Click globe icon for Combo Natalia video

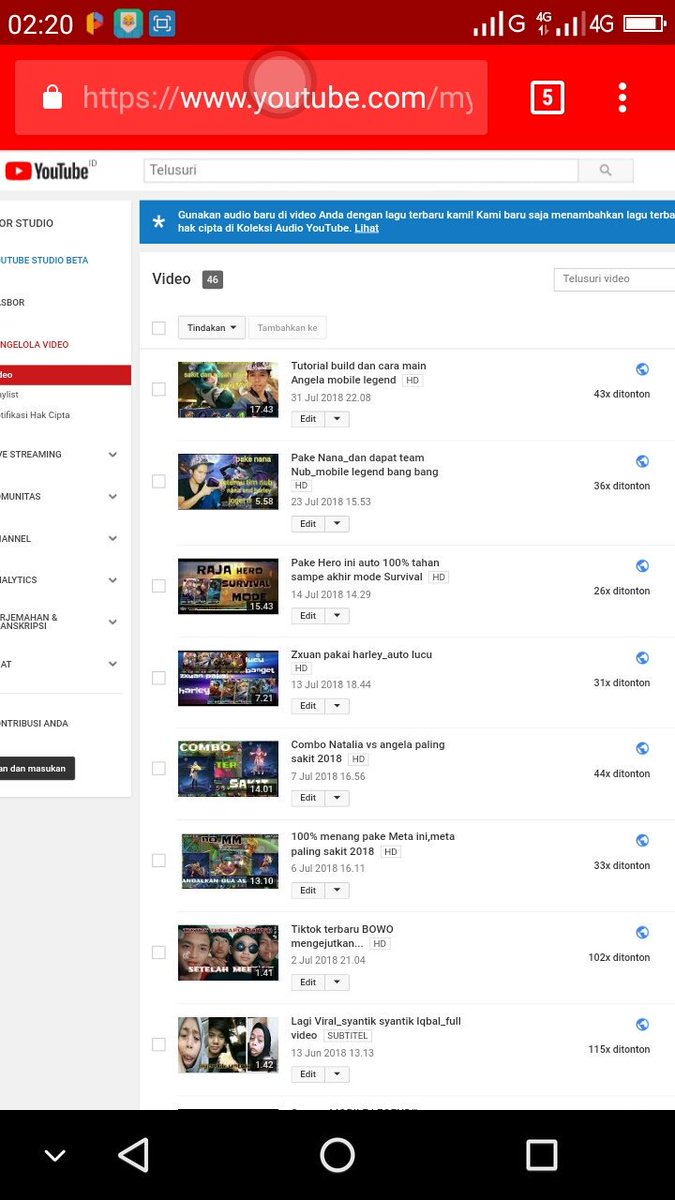pyautogui.click(x=642, y=748)
